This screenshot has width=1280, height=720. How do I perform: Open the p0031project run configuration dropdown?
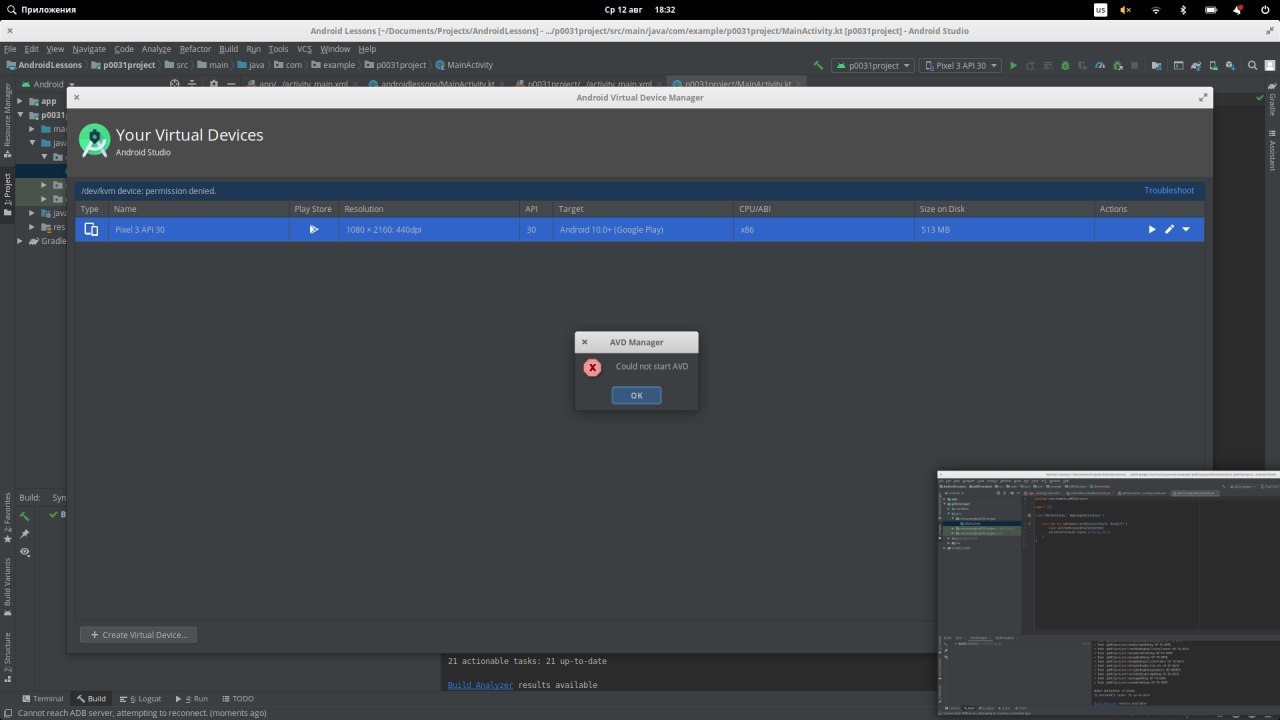coord(872,65)
